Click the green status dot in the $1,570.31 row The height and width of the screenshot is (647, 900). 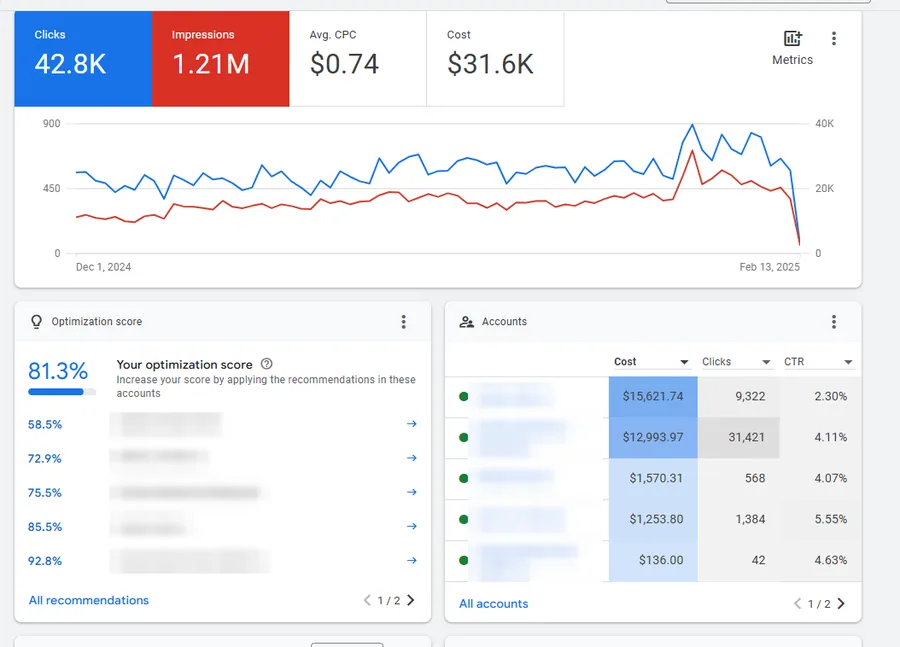pyautogui.click(x=464, y=478)
